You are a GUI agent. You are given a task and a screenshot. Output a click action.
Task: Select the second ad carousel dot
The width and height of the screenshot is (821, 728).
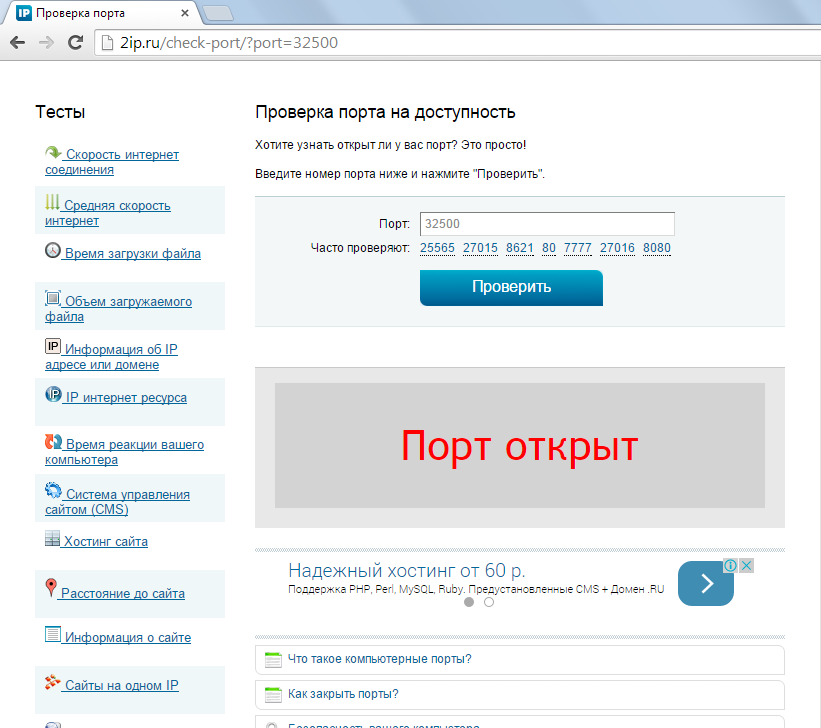(489, 602)
